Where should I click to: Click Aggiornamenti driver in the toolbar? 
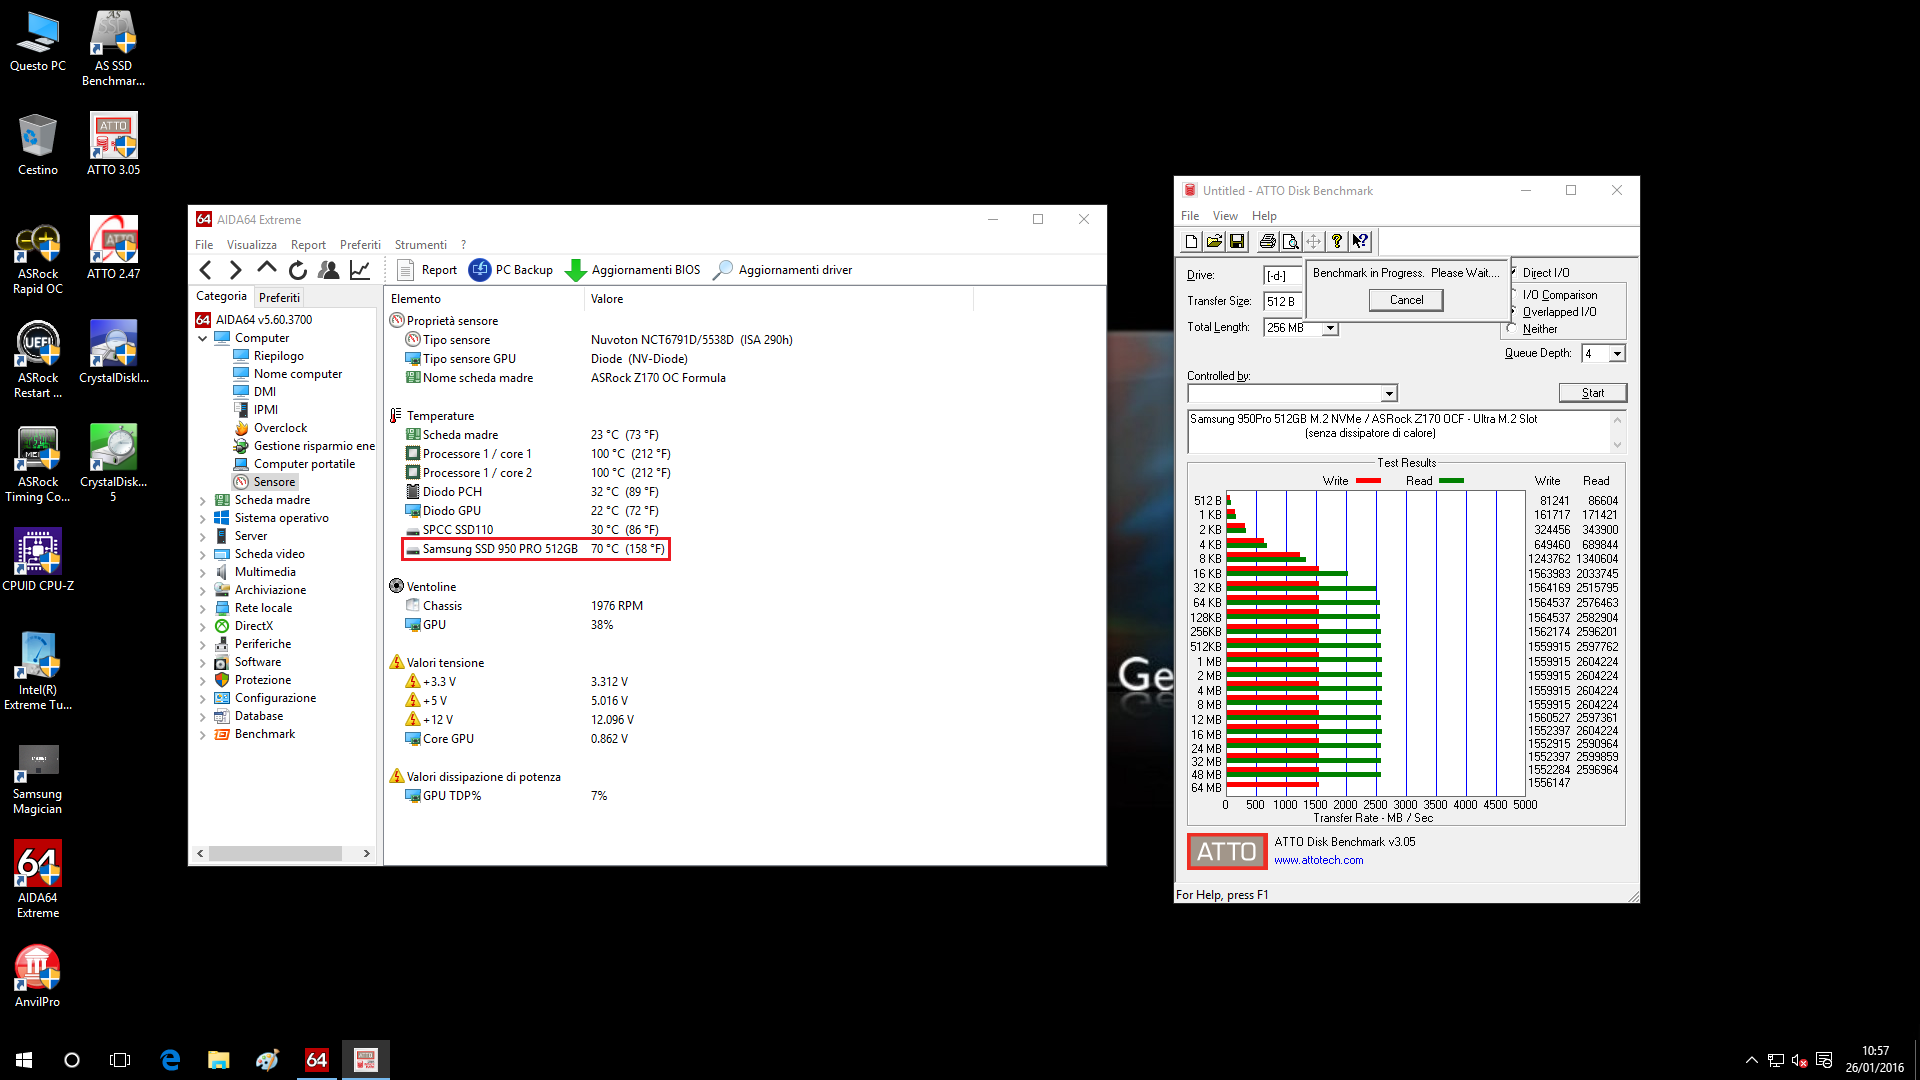[783, 270]
